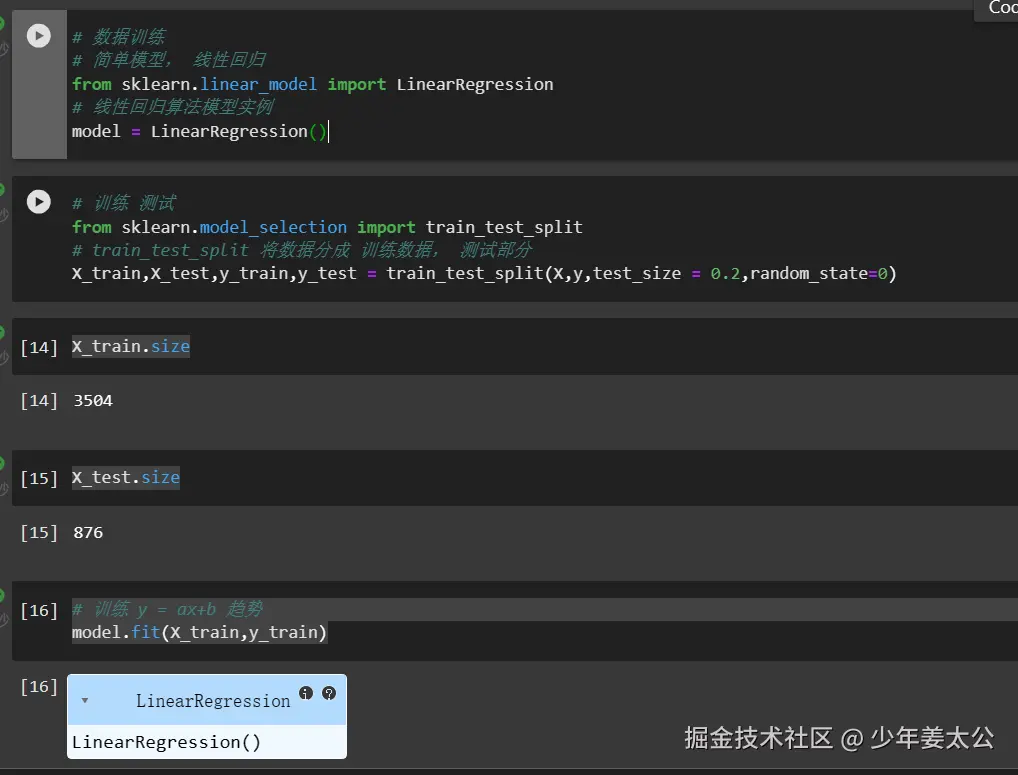This screenshot has width=1018, height=775.
Task: Click the input cell number [14] label
Action: coord(39,347)
